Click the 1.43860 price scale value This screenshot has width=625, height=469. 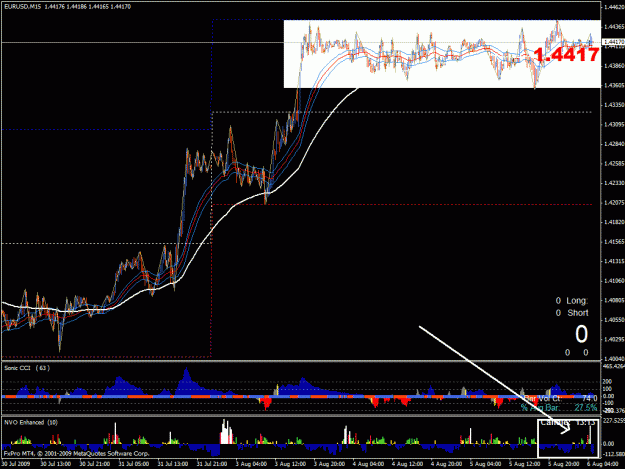[614, 66]
